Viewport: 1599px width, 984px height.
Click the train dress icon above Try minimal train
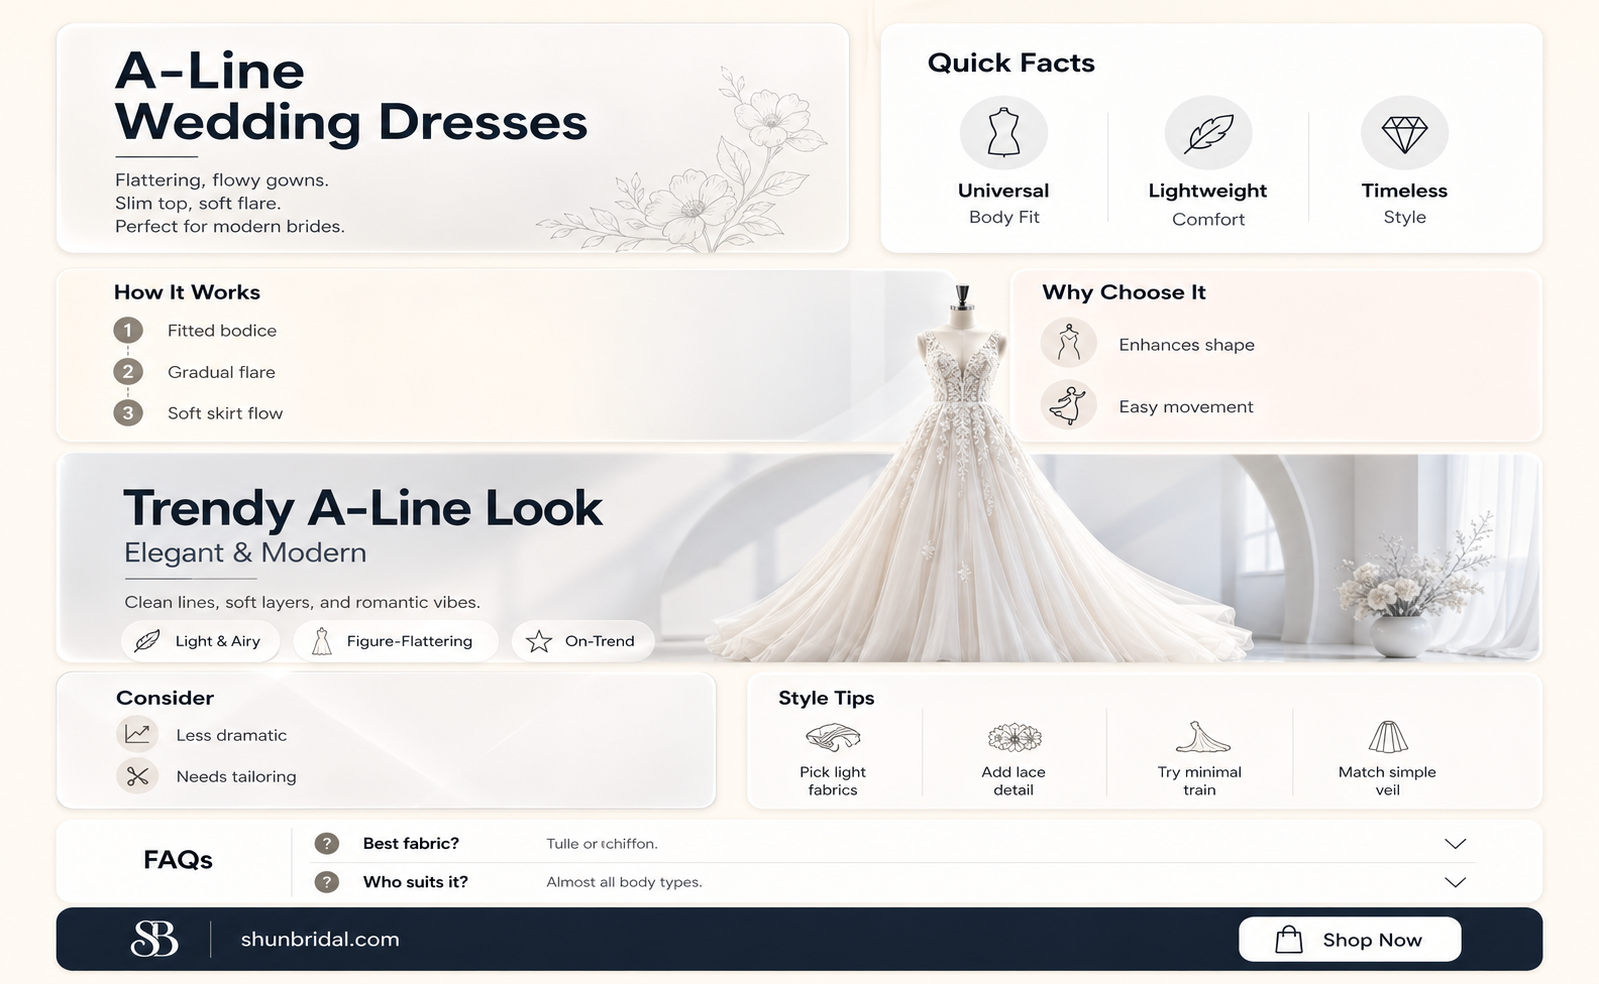[x=1201, y=737]
